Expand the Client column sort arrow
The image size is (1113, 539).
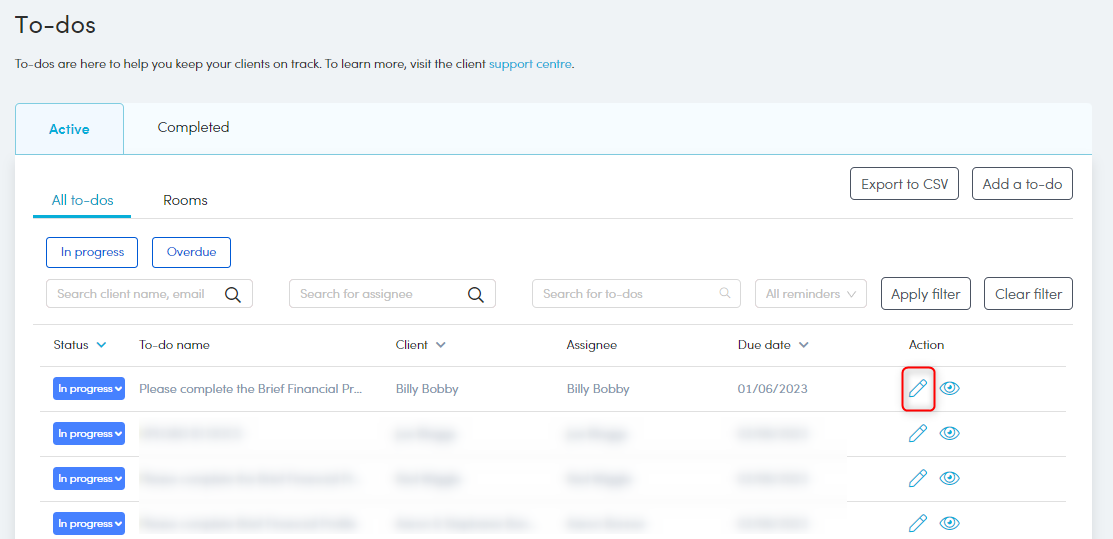pos(441,345)
